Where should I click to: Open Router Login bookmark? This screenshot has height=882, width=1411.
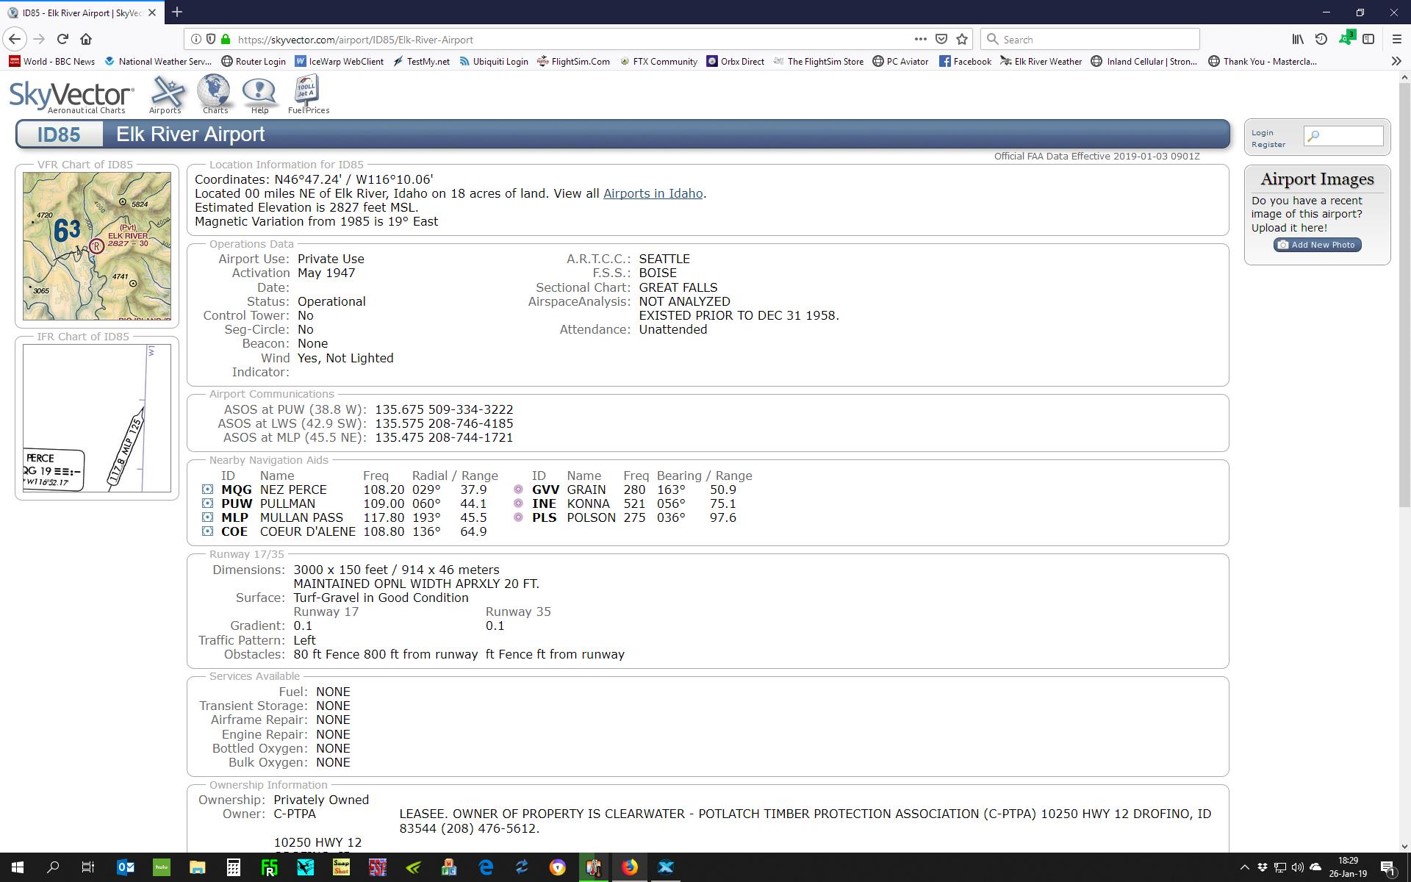[253, 61]
